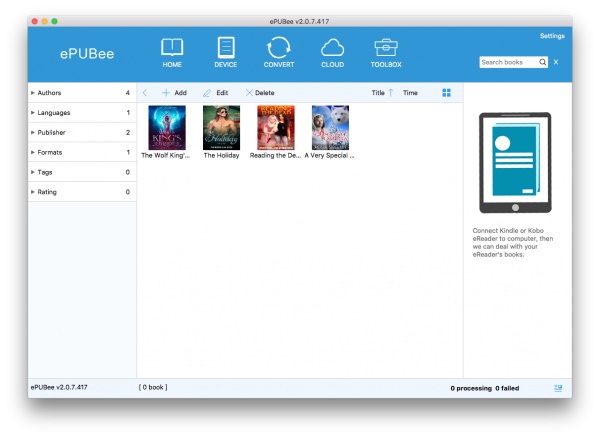
Task: Click the CLOUD tab label
Action: [332, 65]
